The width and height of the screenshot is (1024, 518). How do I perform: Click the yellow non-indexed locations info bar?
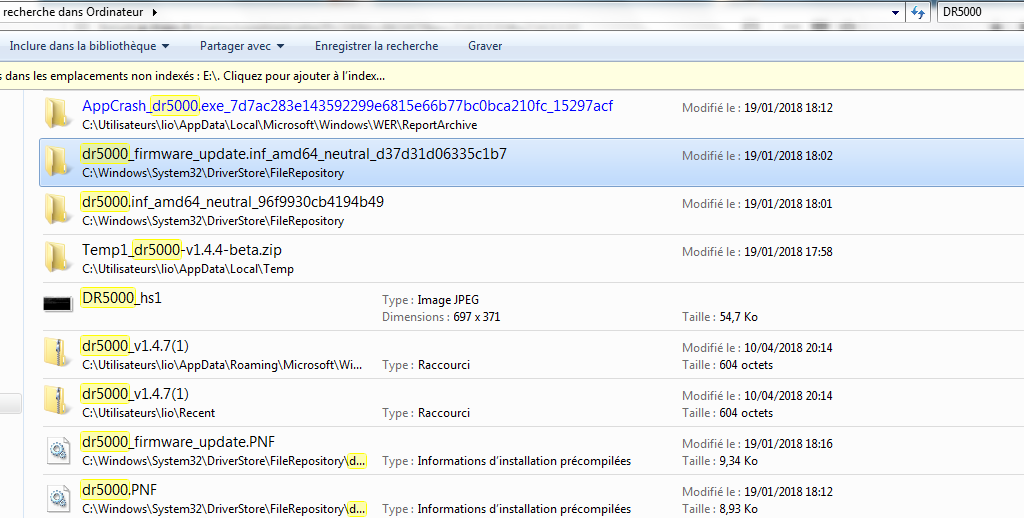click(x=512, y=76)
